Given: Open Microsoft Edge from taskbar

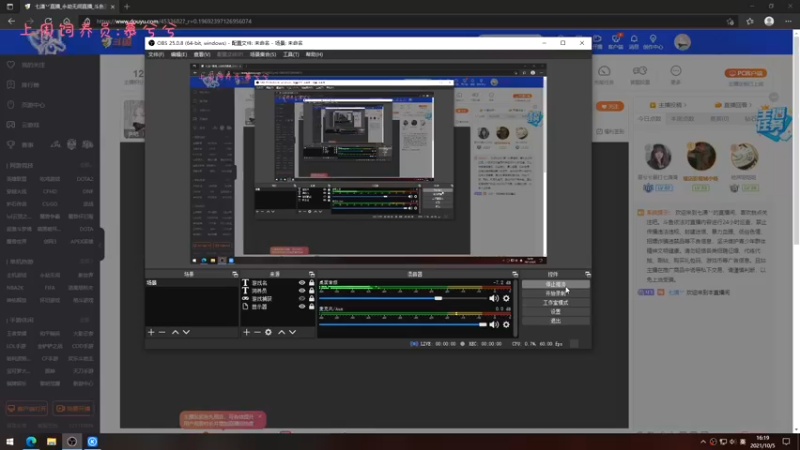Looking at the screenshot, I should pyautogui.click(x=31, y=442).
